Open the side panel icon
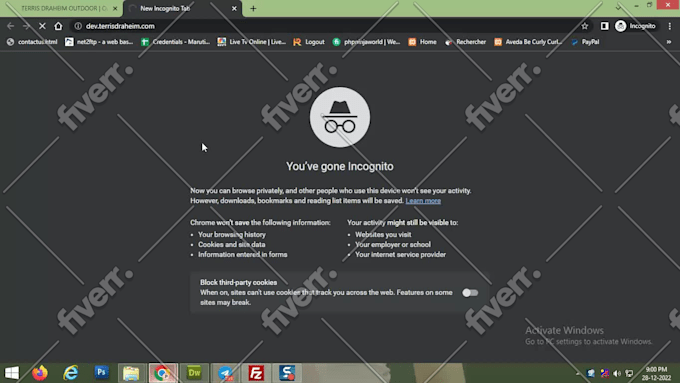This screenshot has width=680, height=383. point(604,26)
